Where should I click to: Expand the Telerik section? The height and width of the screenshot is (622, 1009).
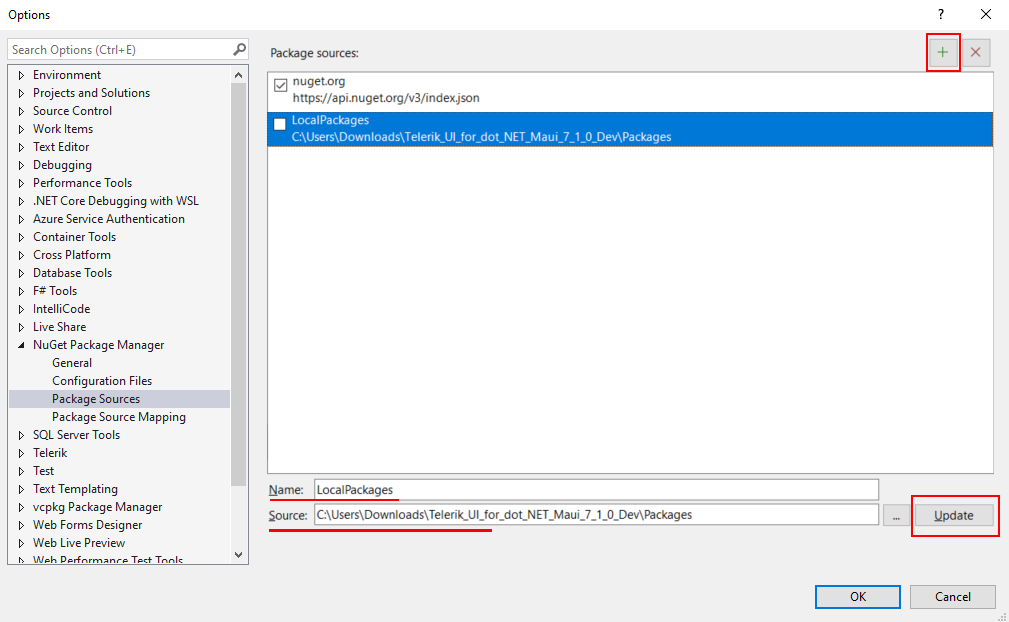19,452
